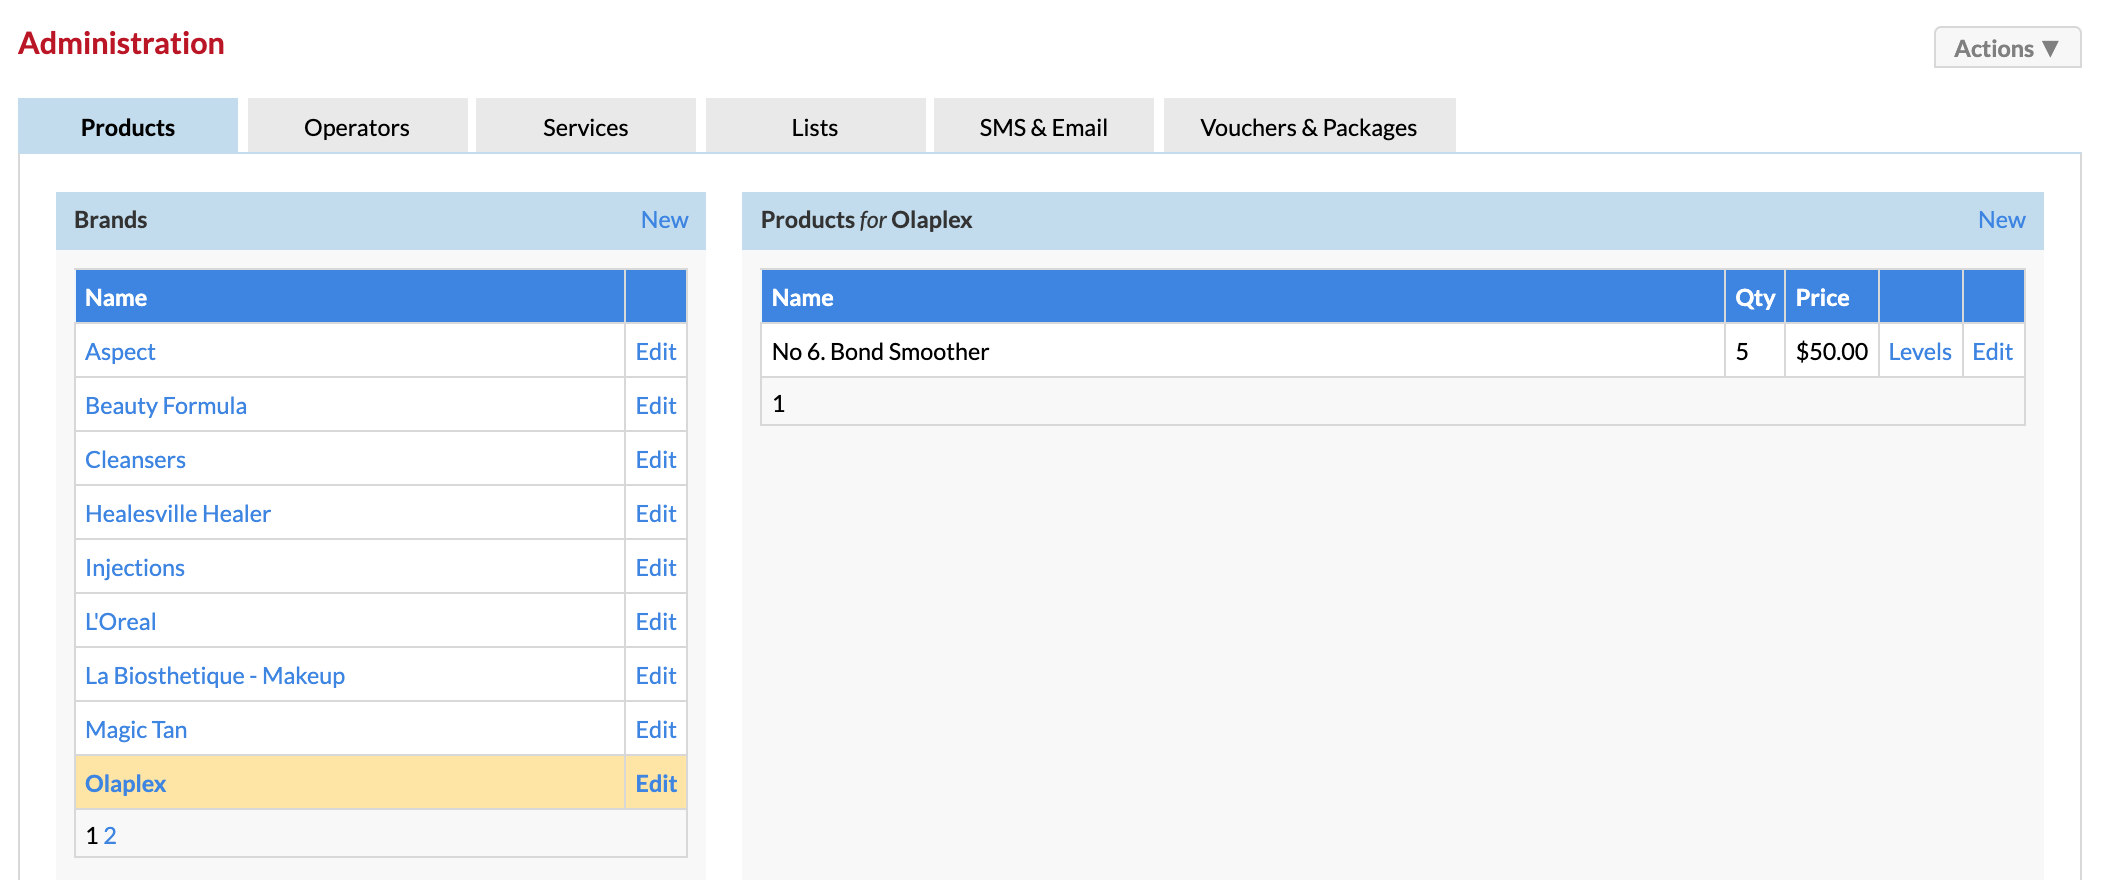Edit the Injections brand
The image size is (2110, 880).
[x=656, y=568]
